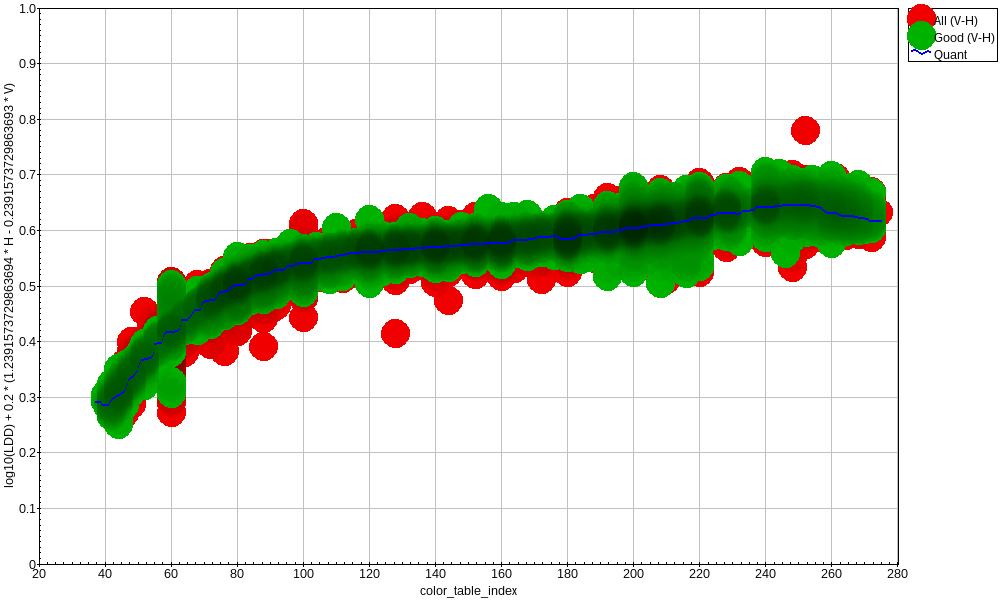Click the red point near index 88 at 0.39
This screenshot has width=1000, height=600.
click(263, 346)
